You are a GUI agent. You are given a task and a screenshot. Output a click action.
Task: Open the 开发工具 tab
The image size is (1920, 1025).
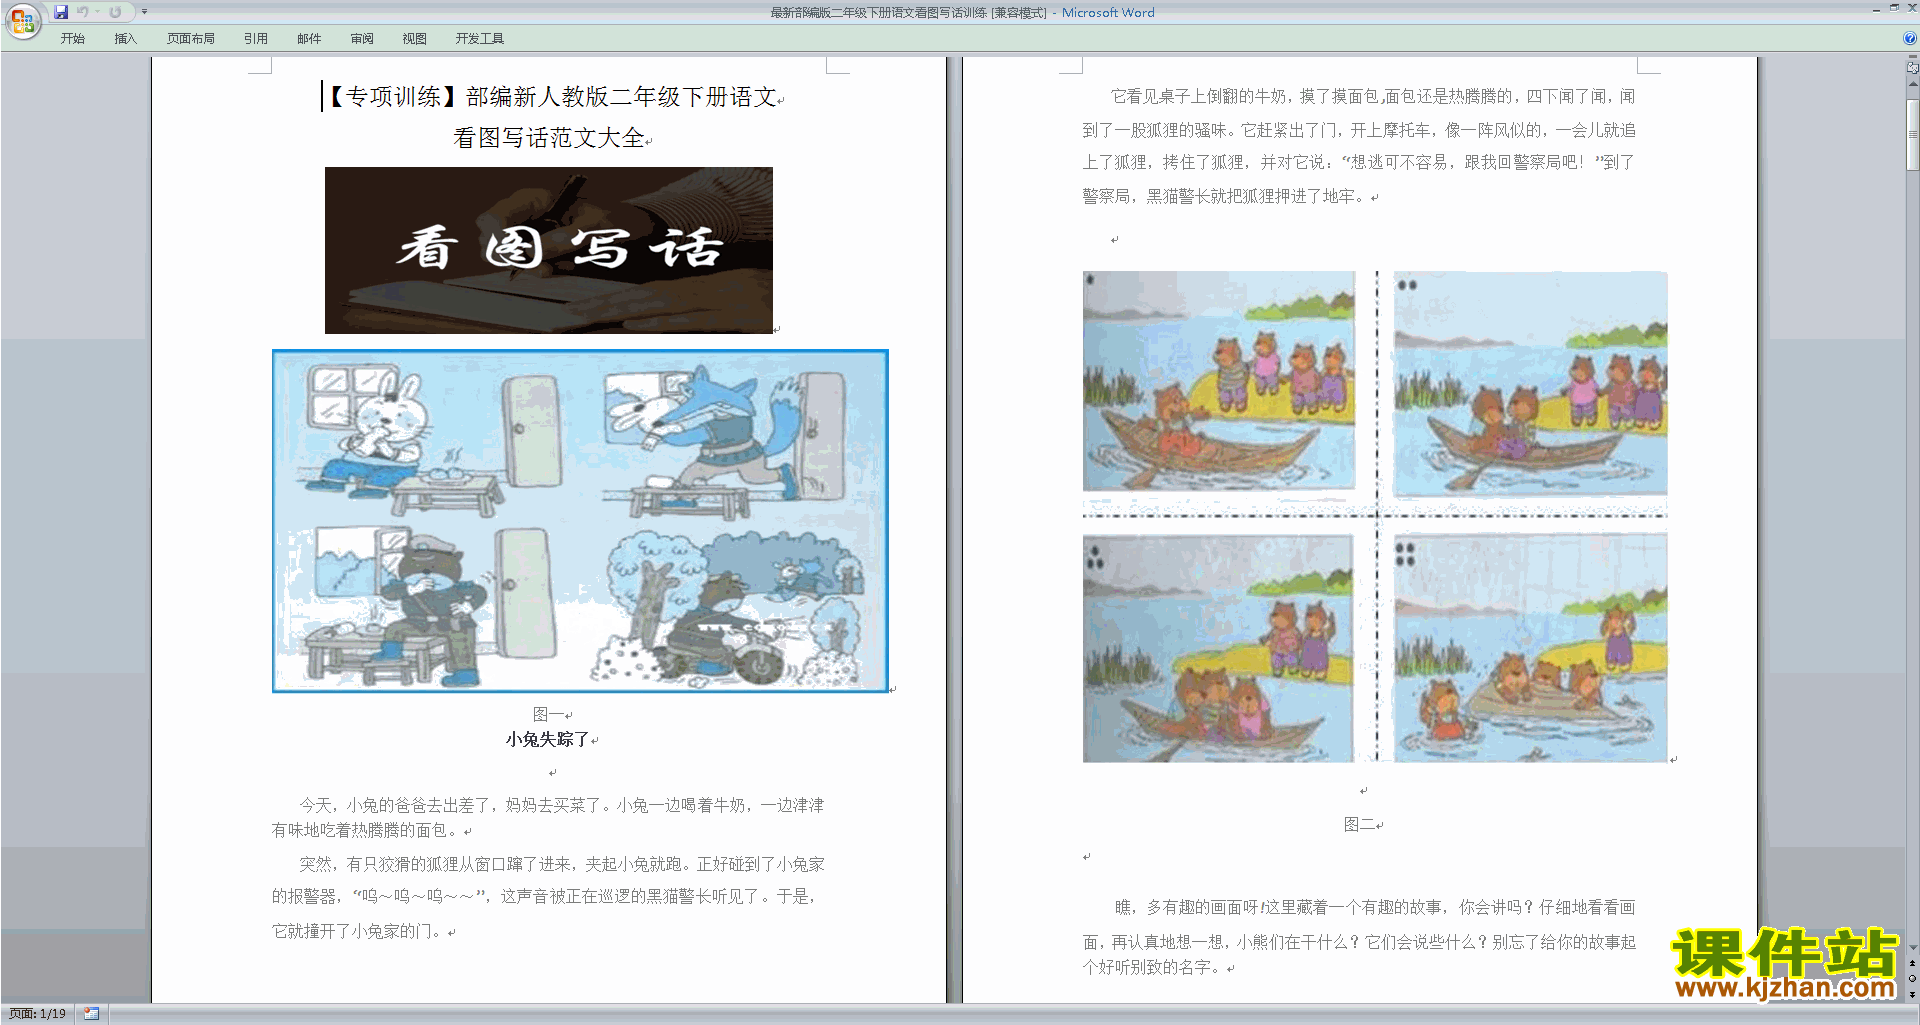[480, 38]
